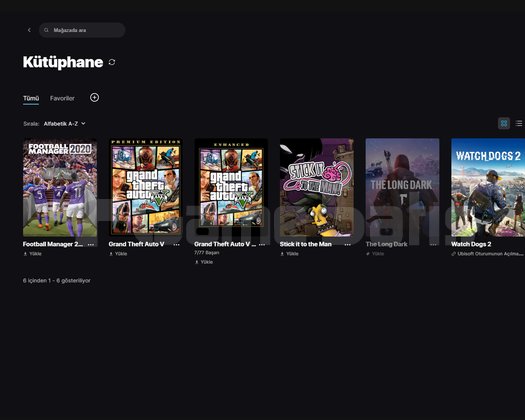Click the Football Manager 2... title text
Screen dimensions: 525x420
(x=53, y=244)
